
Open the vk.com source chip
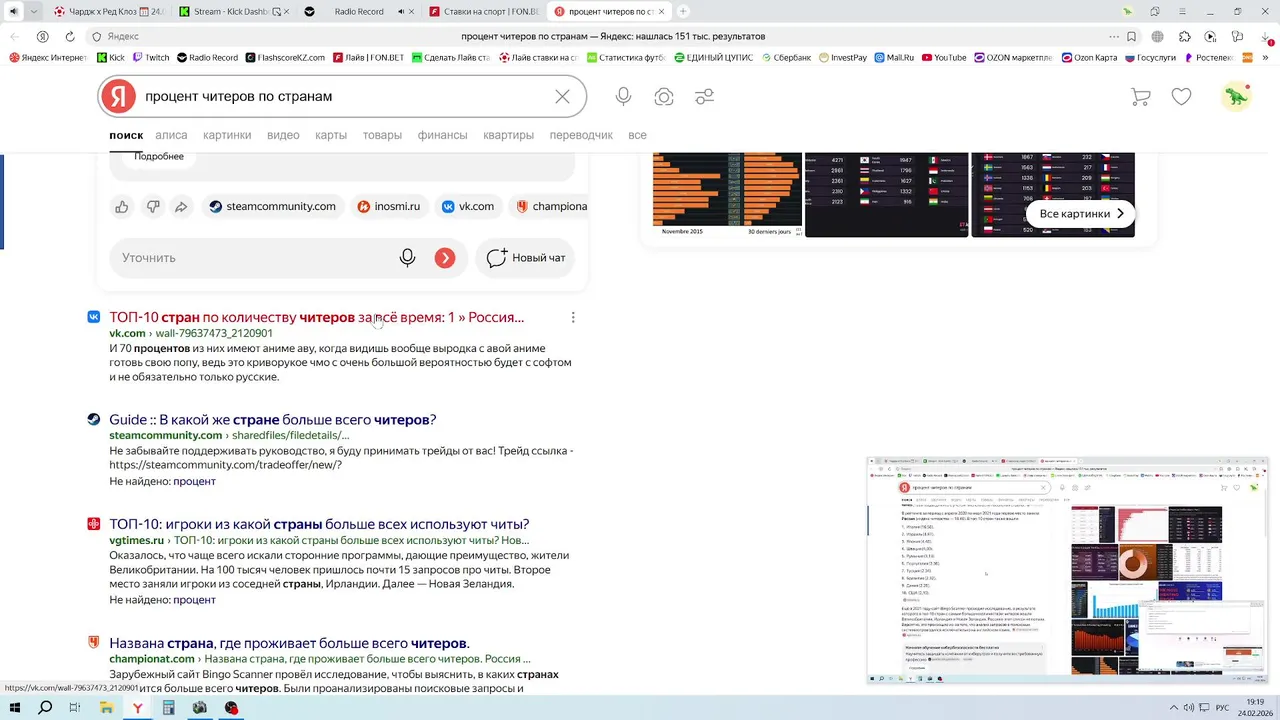click(468, 207)
